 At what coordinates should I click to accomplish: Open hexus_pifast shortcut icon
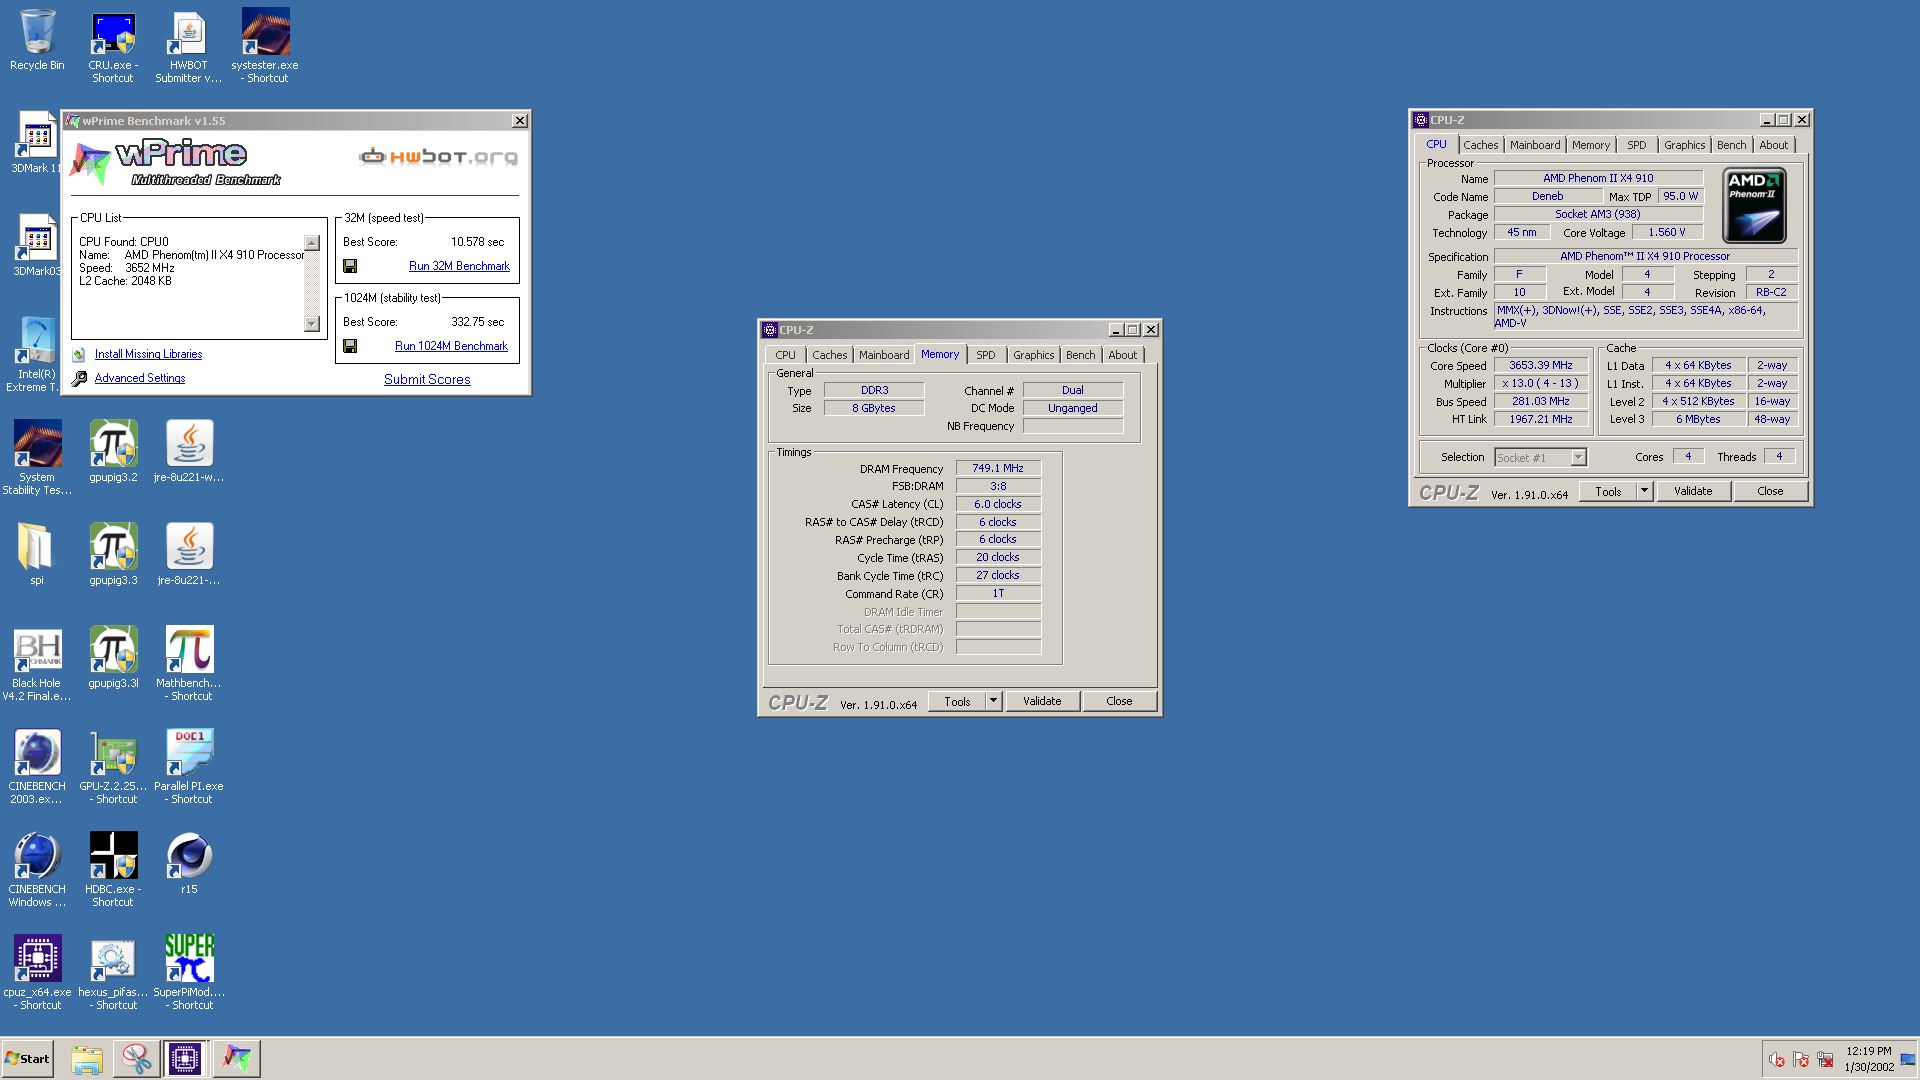[x=113, y=973]
